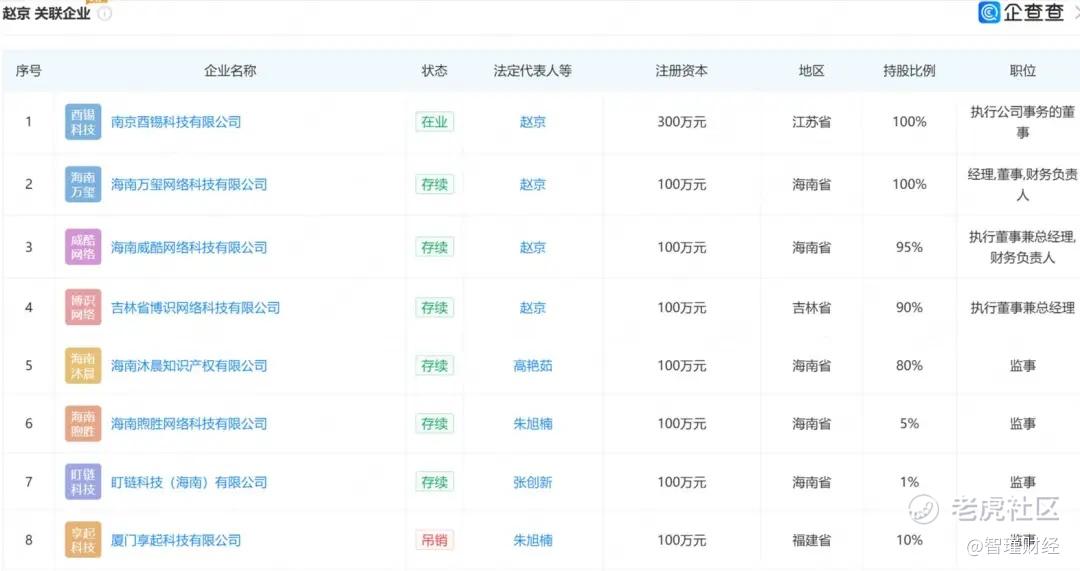Image resolution: width=1080 pixels, height=571 pixels.
Task: Click the 海南万玺 company logo
Action: [83, 184]
